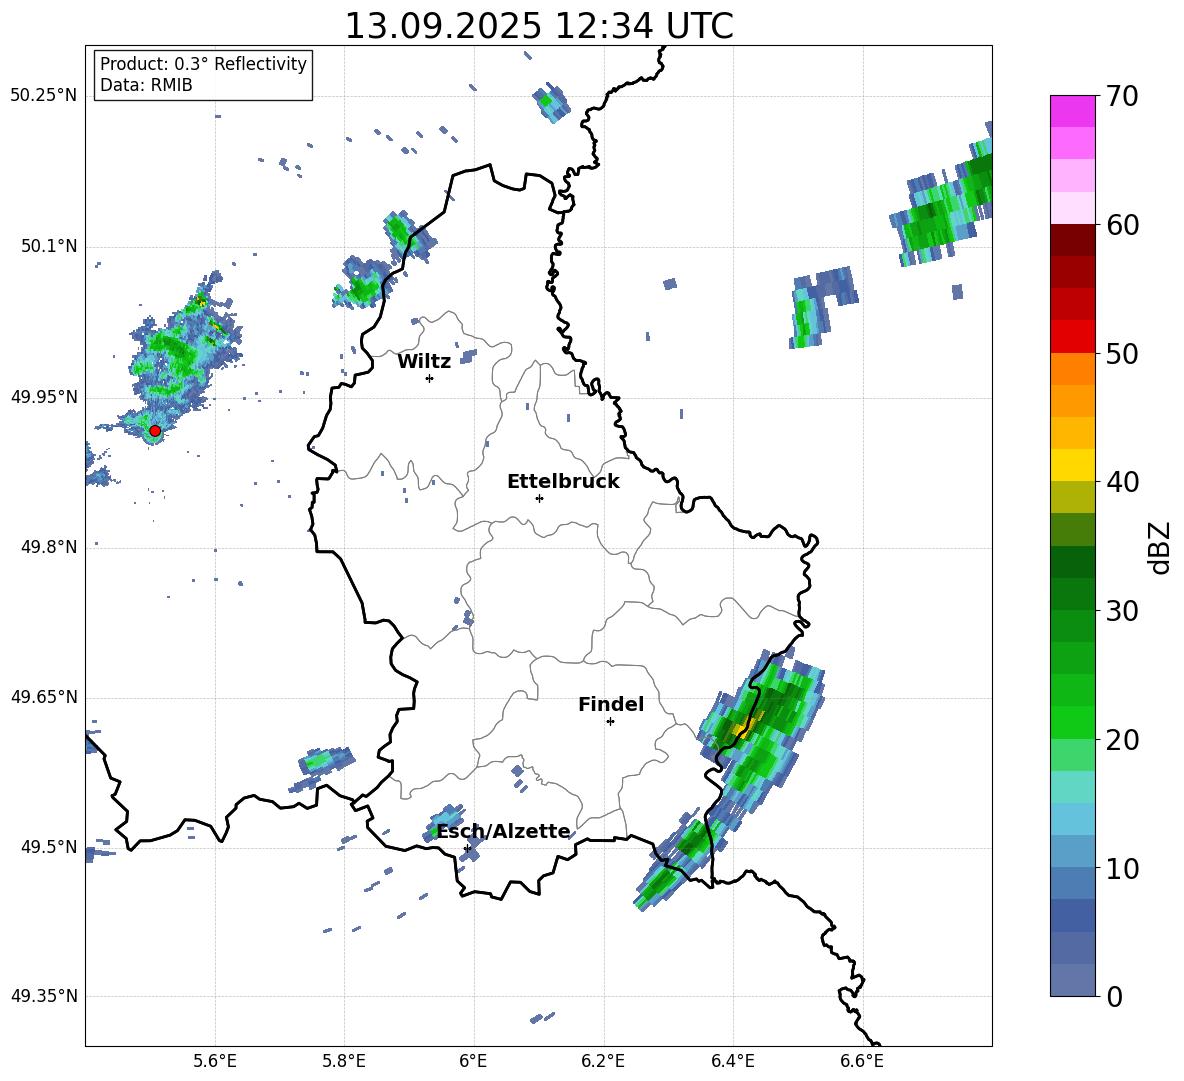1184x1081 pixels.
Task: Click the 6.4°E longitude label
Action: tap(732, 1061)
